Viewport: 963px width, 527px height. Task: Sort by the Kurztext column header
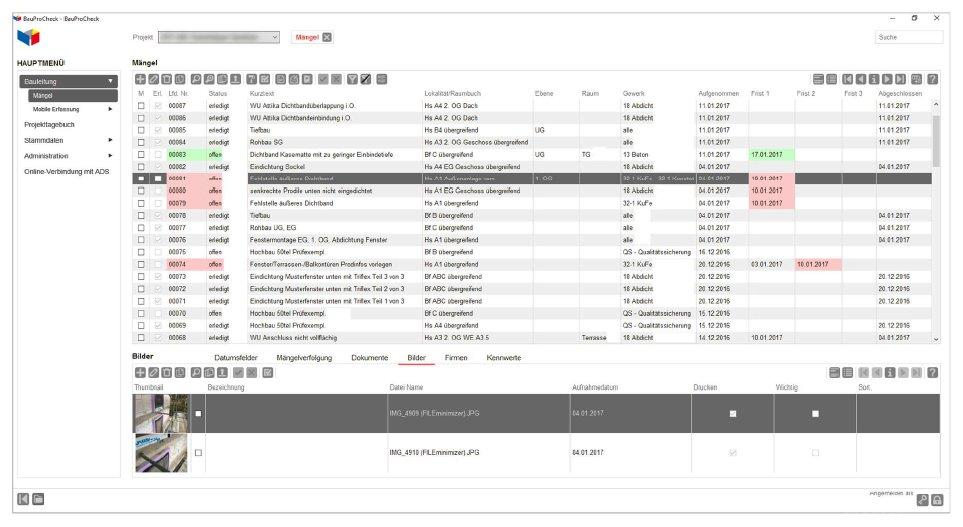pyautogui.click(x=262, y=93)
